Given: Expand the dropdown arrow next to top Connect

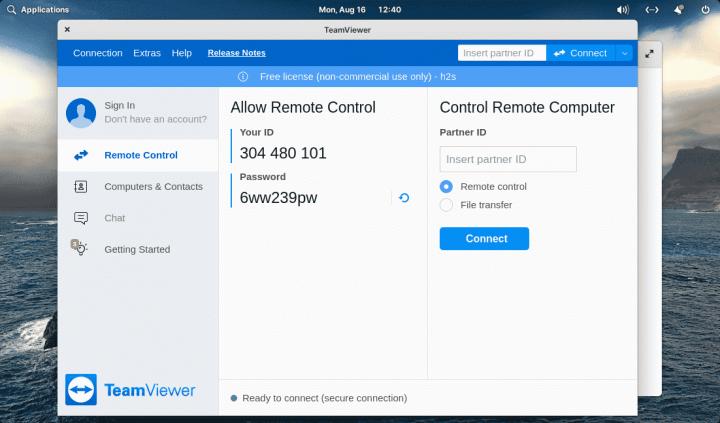Looking at the screenshot, I should point(625,53).
